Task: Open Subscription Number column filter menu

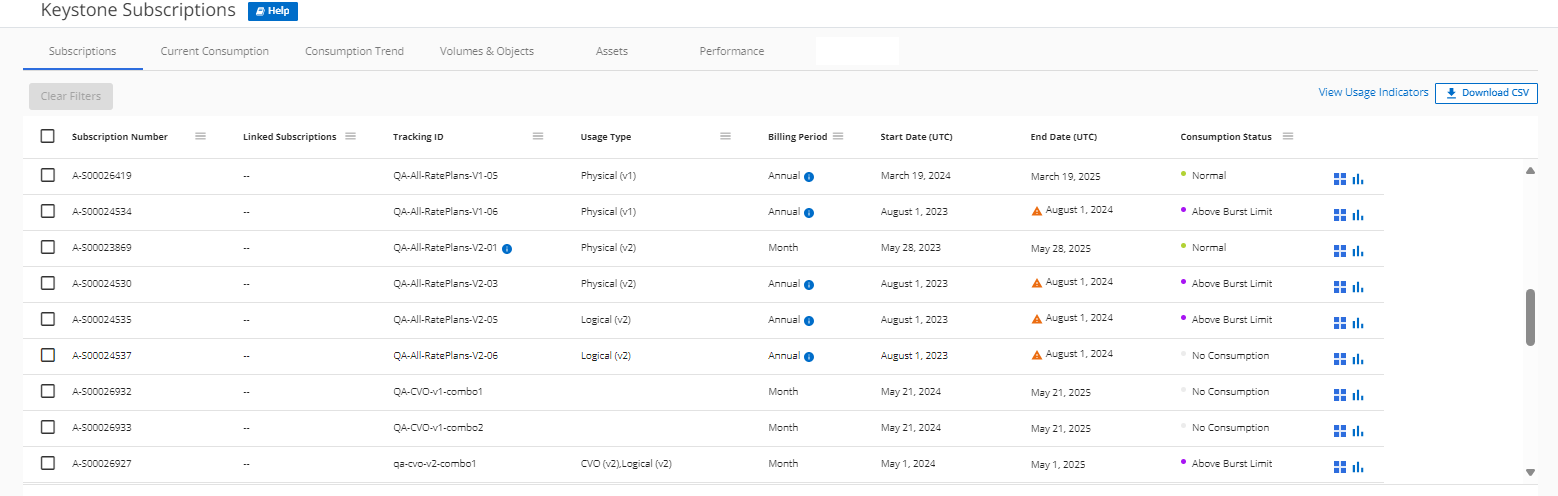Action: [x=200, y=137]
